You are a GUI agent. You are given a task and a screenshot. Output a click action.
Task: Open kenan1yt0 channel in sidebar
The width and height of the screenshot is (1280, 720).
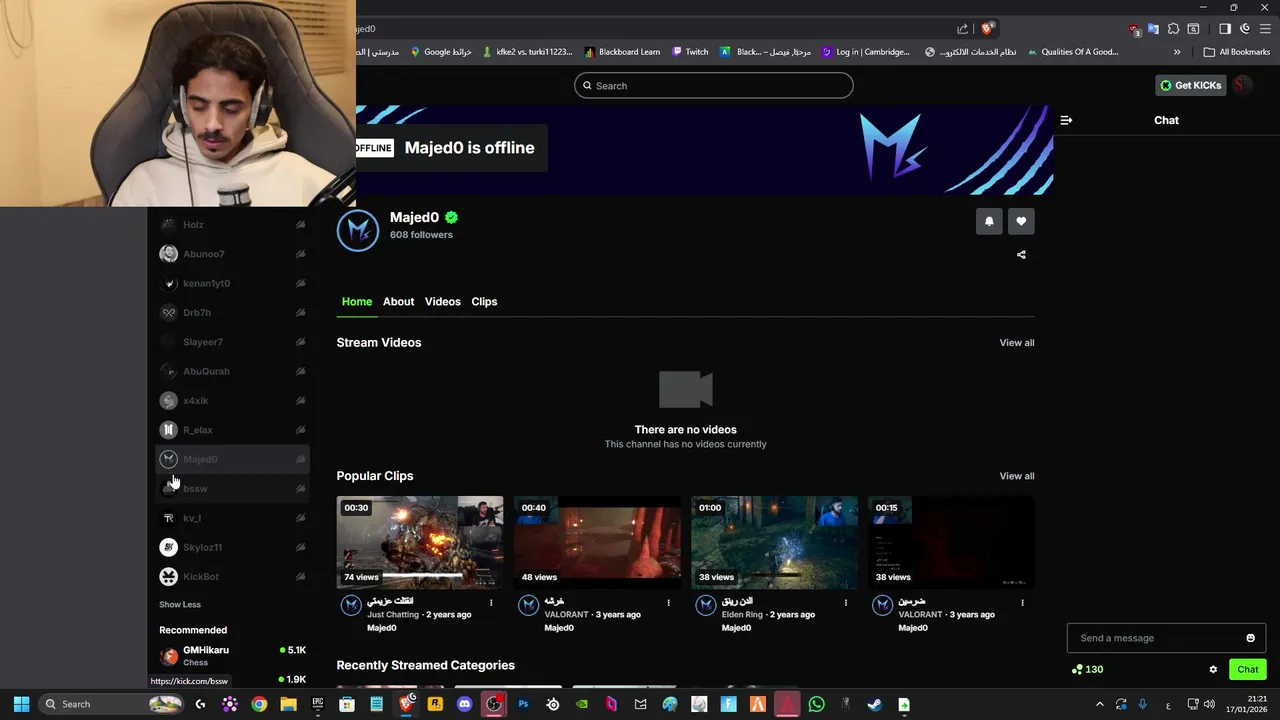[232, 284]
